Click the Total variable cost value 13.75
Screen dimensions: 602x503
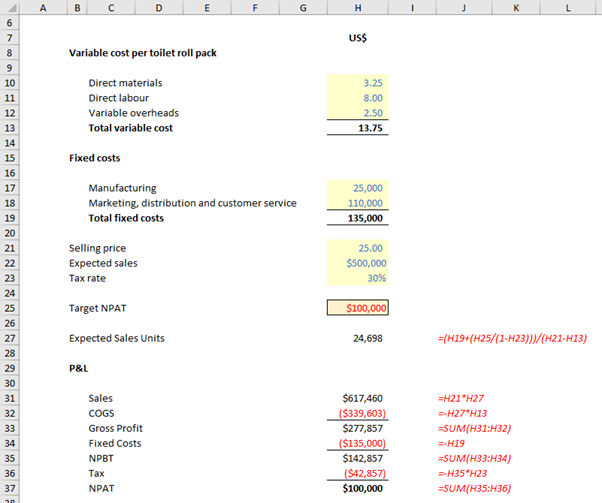click(357, 128)
